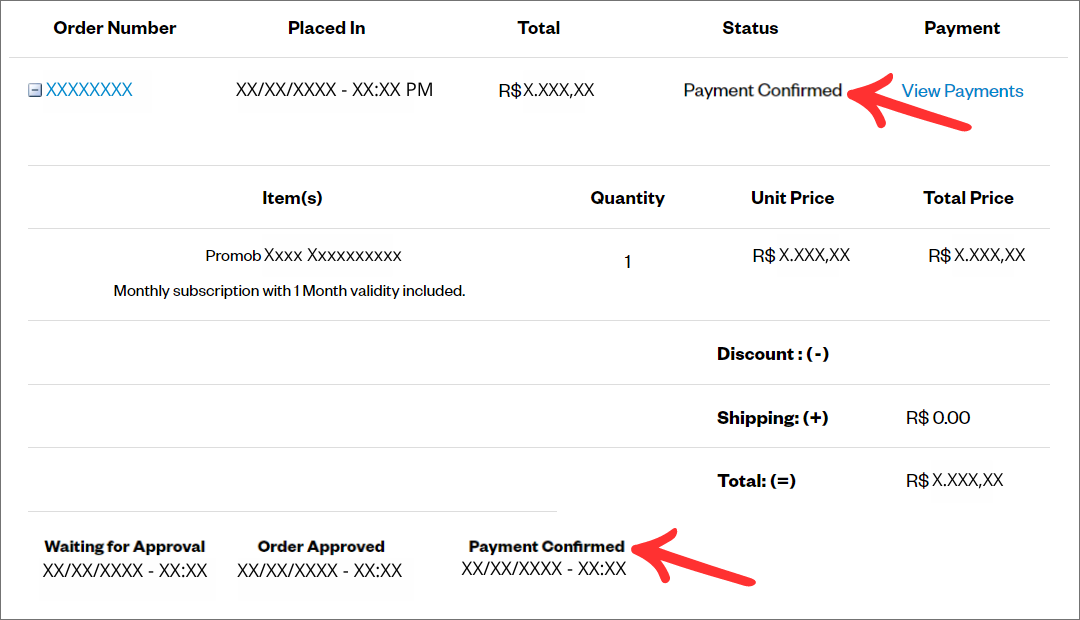Click the monthly subscription validity description
The image size is (1080, 620).
pos(289,292)
